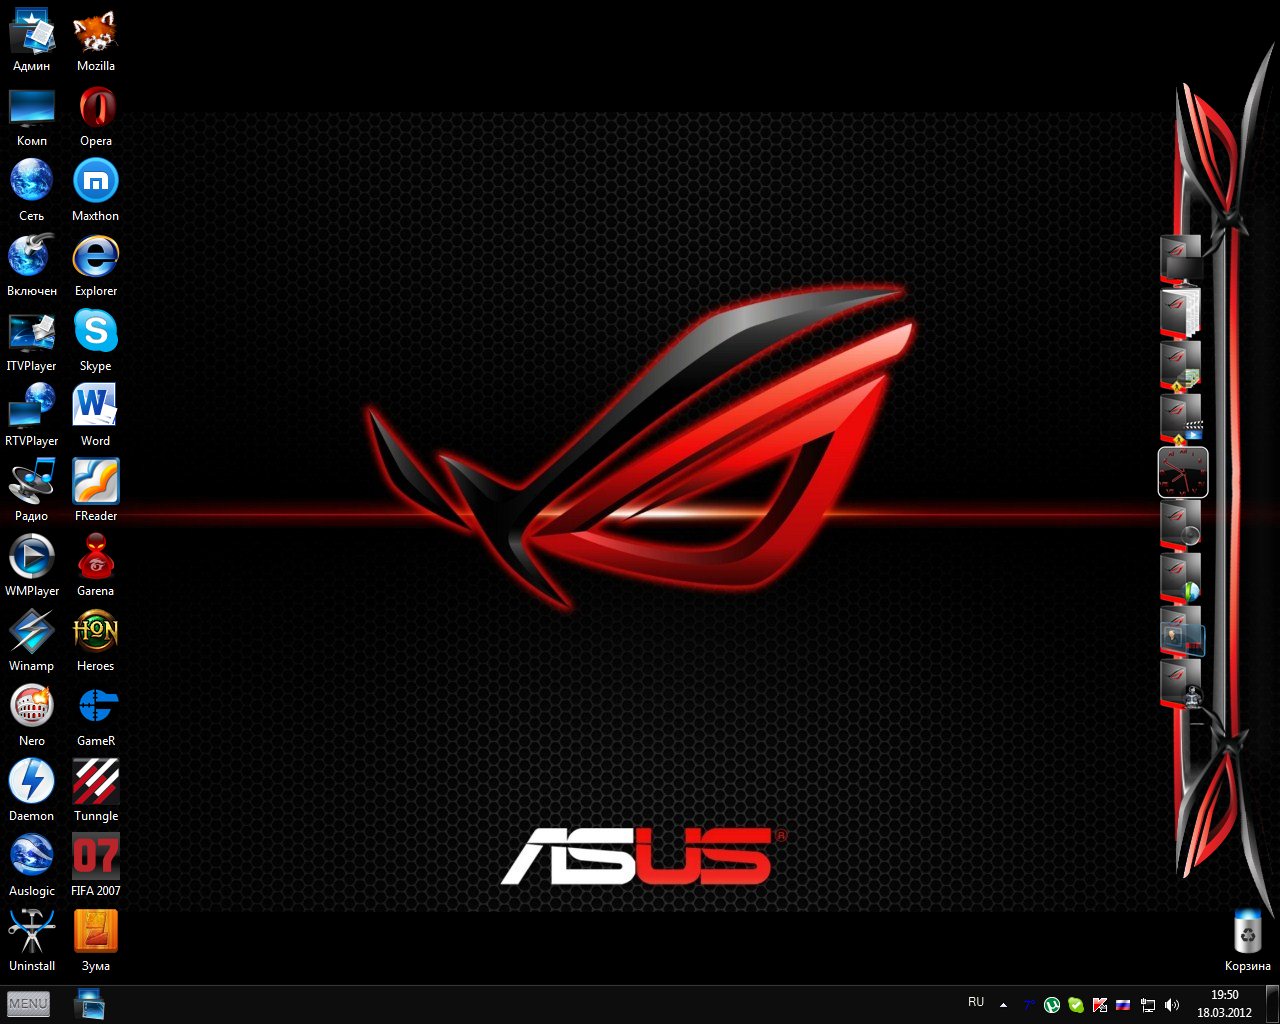Image resolution: width=1280 pixels, height=1024 pixels.
Task: Open the dock folder with gray disc
Action: click(x=1181, y=524)
